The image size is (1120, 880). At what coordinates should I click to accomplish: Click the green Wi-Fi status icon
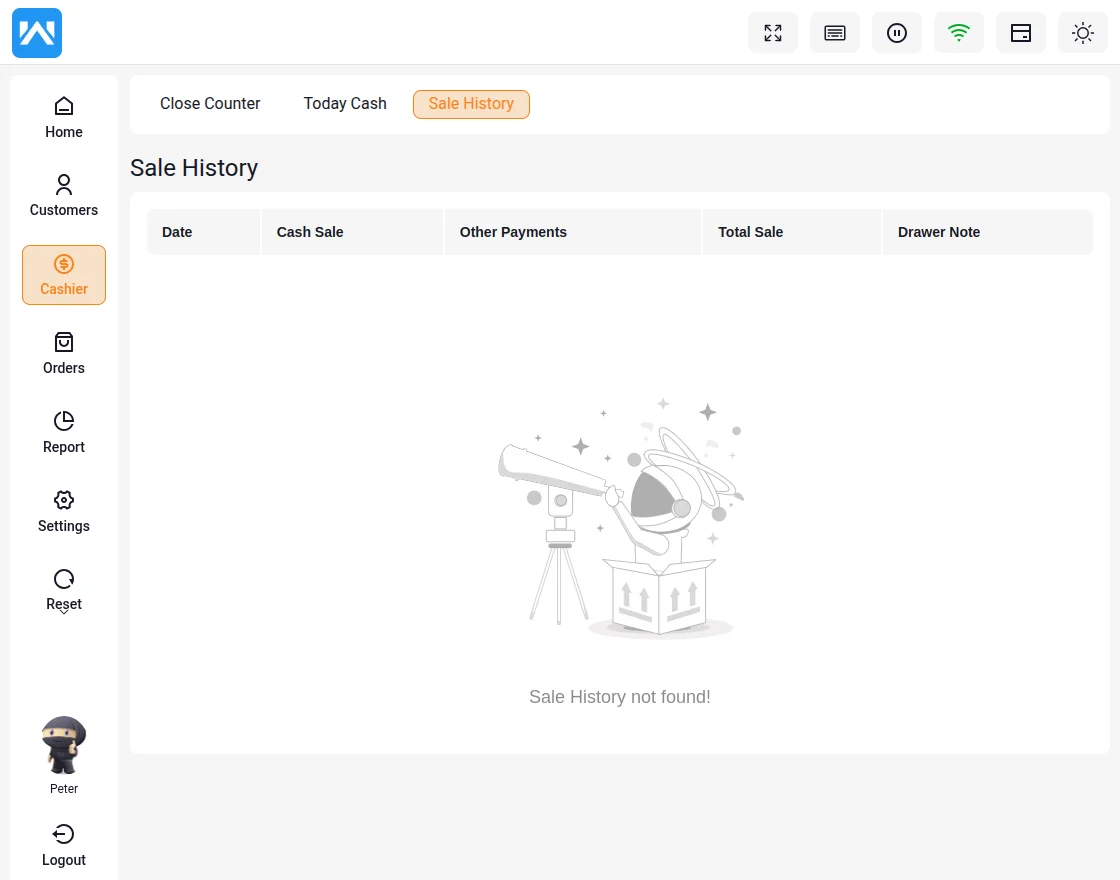959,33
